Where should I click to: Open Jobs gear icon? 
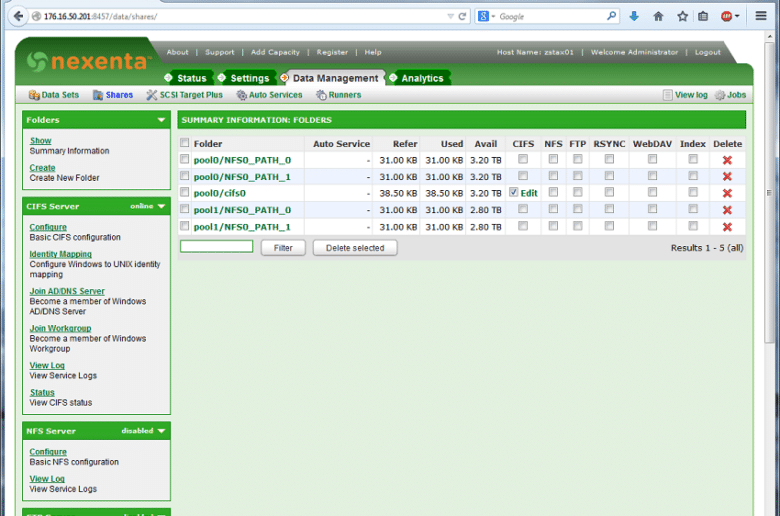(720, 95)
